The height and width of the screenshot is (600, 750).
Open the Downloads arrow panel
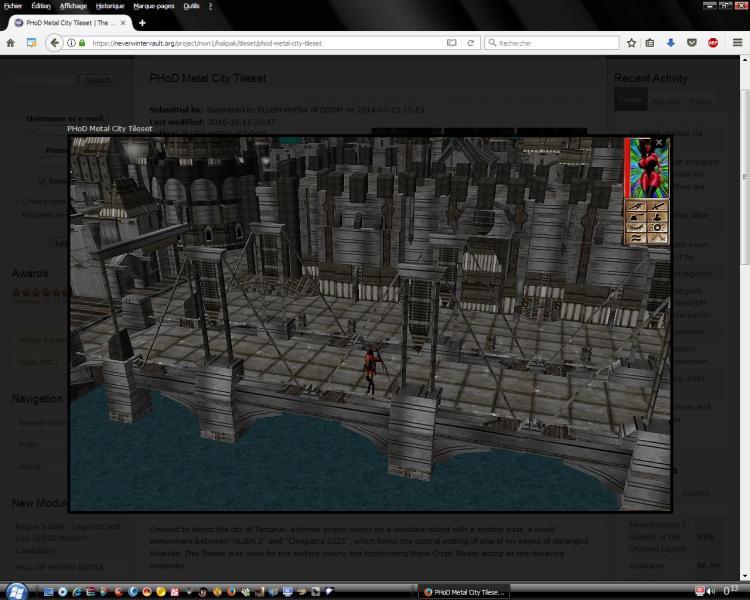671,43
